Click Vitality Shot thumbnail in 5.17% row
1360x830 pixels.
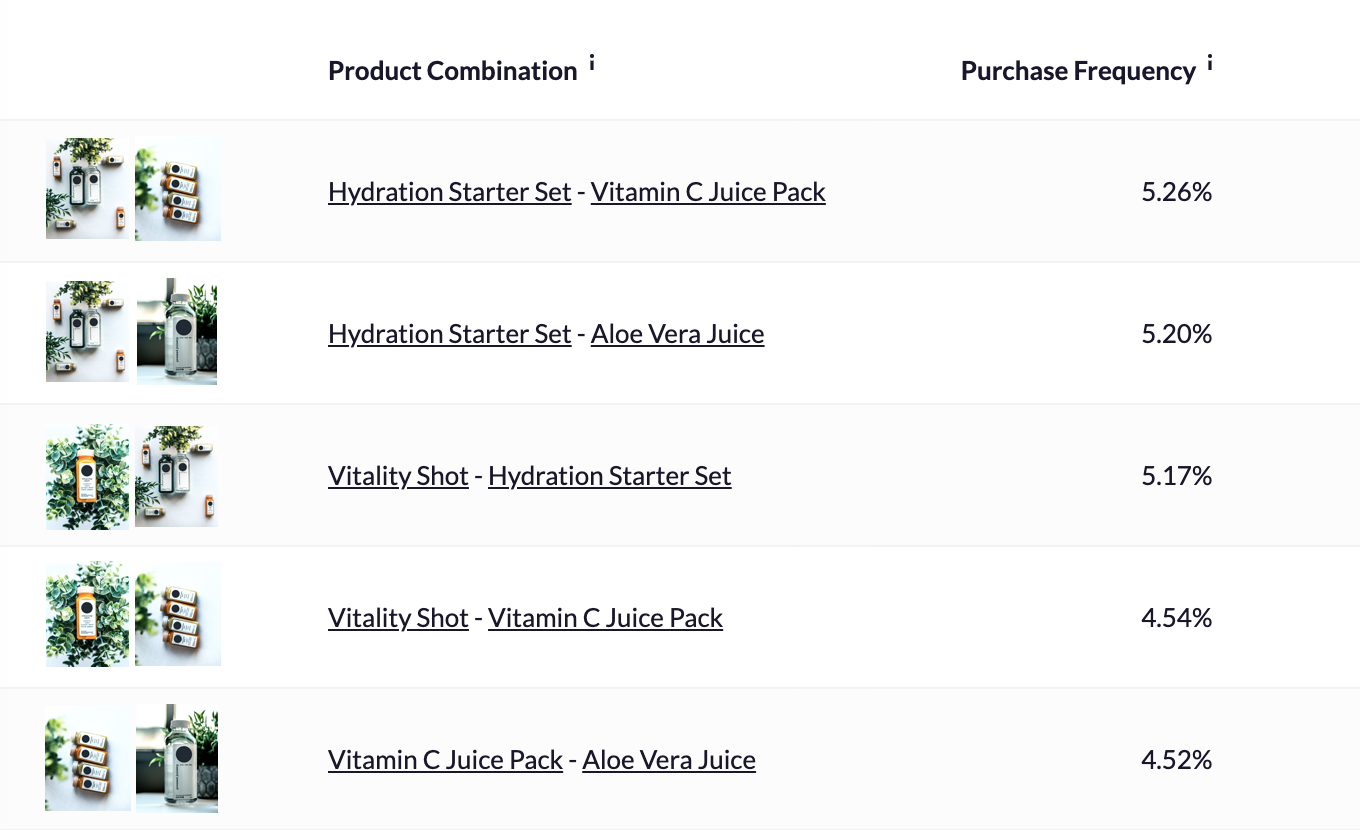point(87,476)
